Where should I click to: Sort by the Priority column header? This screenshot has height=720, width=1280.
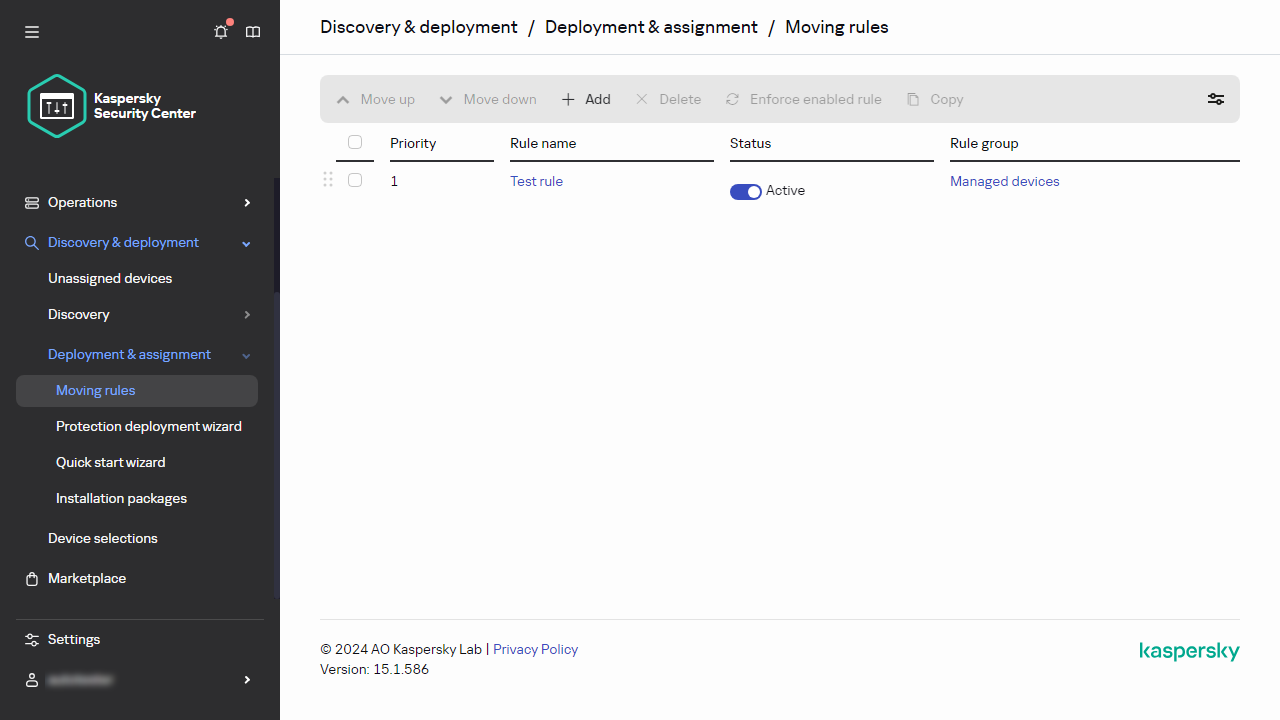pos(413,143)
